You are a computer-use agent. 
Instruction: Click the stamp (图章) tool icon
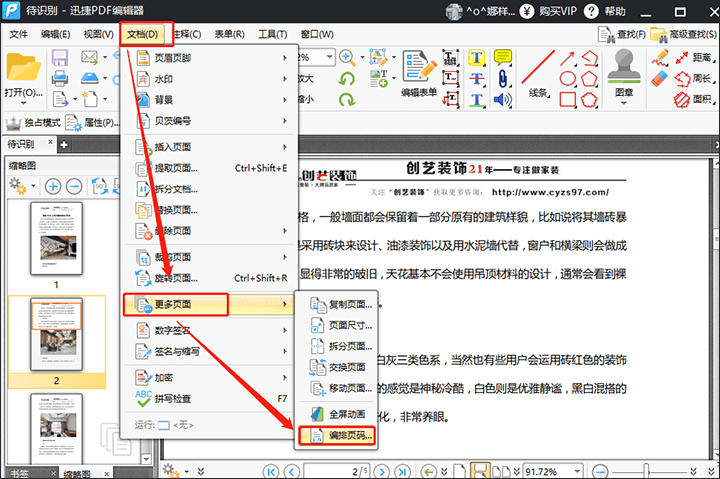click(623, 69)
